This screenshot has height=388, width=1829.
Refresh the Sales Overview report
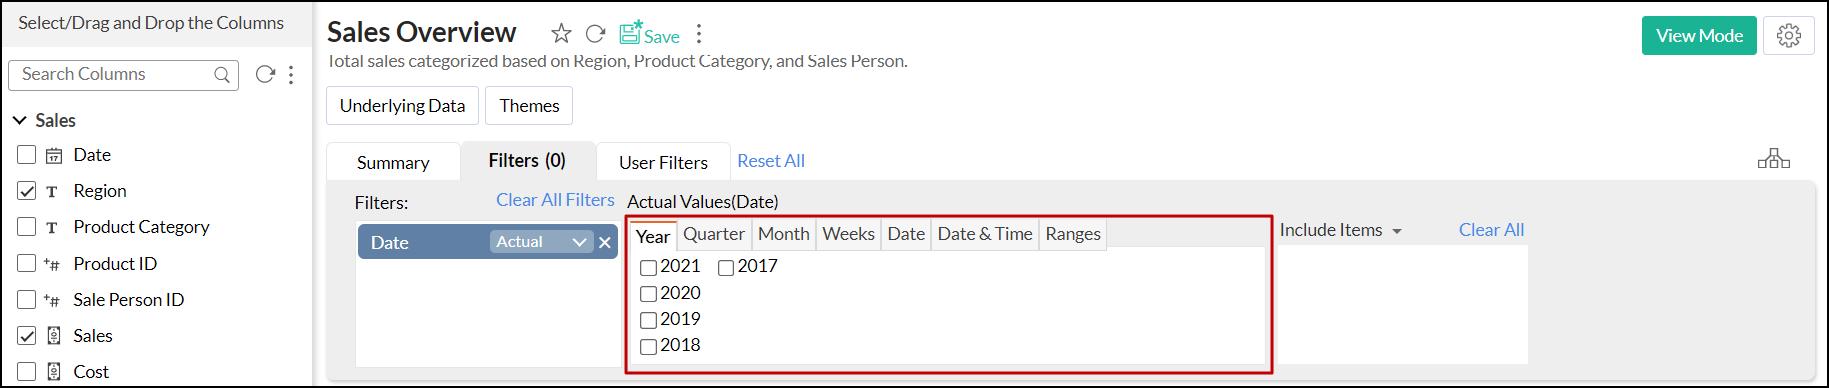click(595, 34)
